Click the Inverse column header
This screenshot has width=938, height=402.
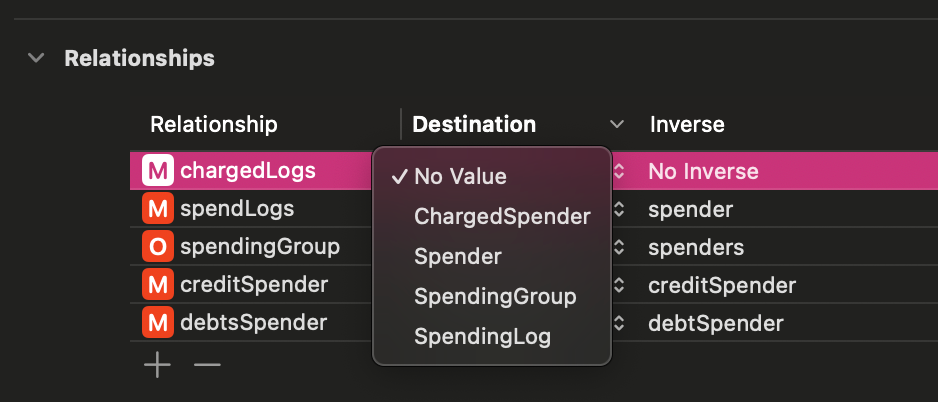687,125
